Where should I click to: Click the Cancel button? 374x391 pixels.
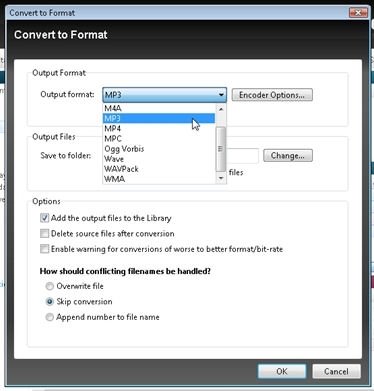(336, 371)
